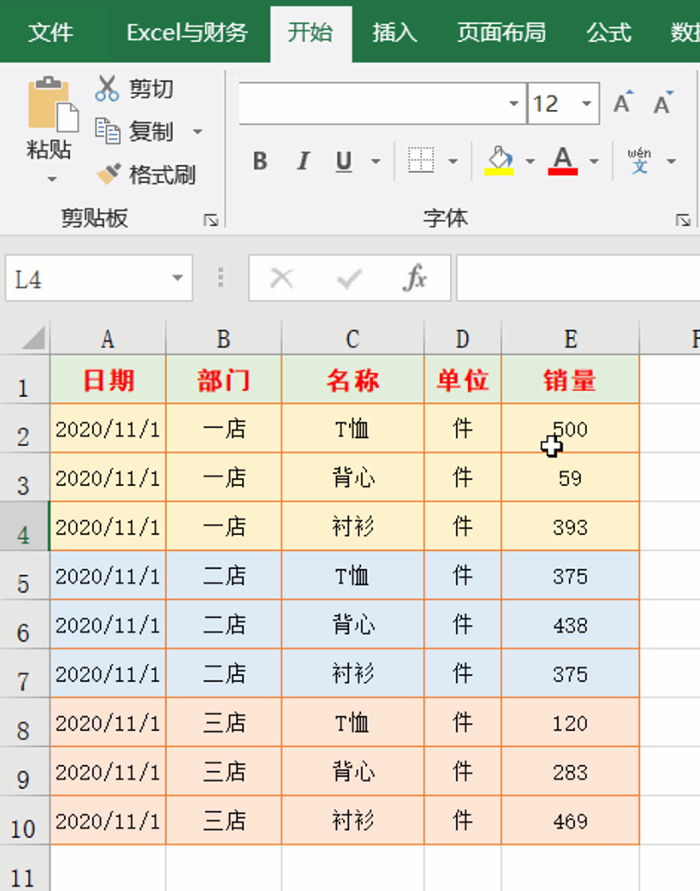Select column E header
Screen dimensions: 700x891
pos(570,339)
